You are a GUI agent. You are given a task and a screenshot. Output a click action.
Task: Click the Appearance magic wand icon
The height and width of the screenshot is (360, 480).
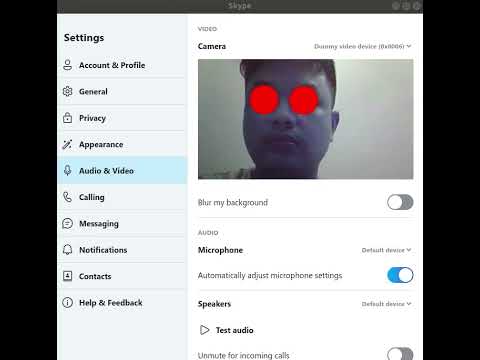pyautogui.click(x=67, y=144)
